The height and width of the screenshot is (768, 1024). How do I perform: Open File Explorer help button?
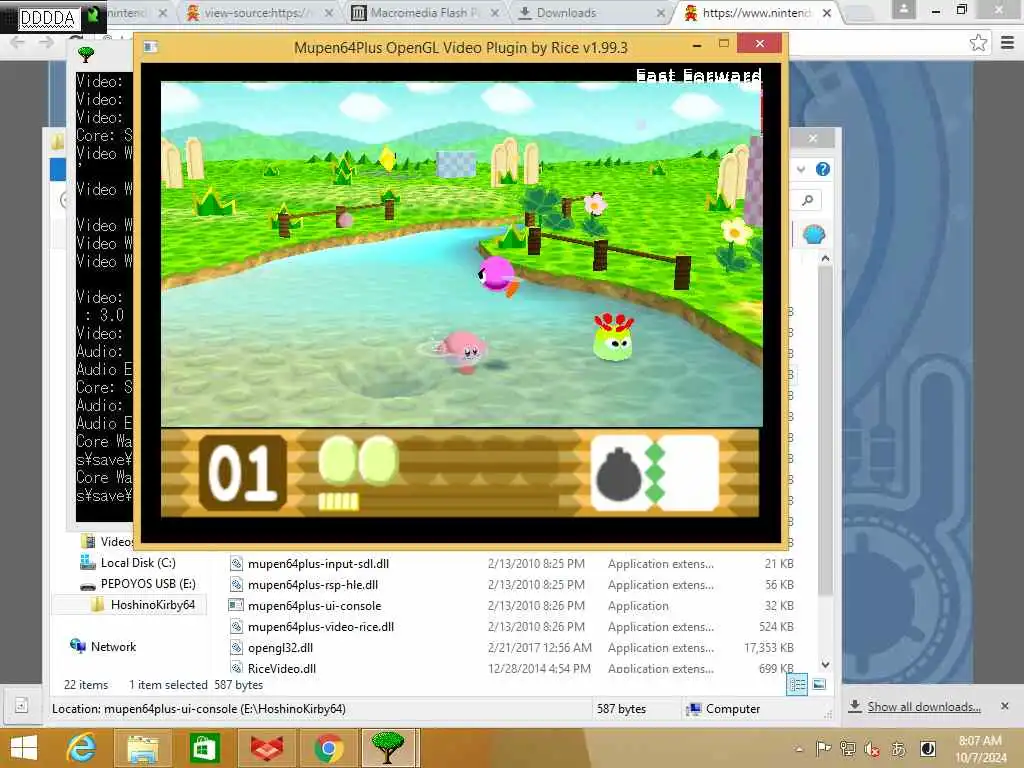pyautogui.click(x=823, y=170)
